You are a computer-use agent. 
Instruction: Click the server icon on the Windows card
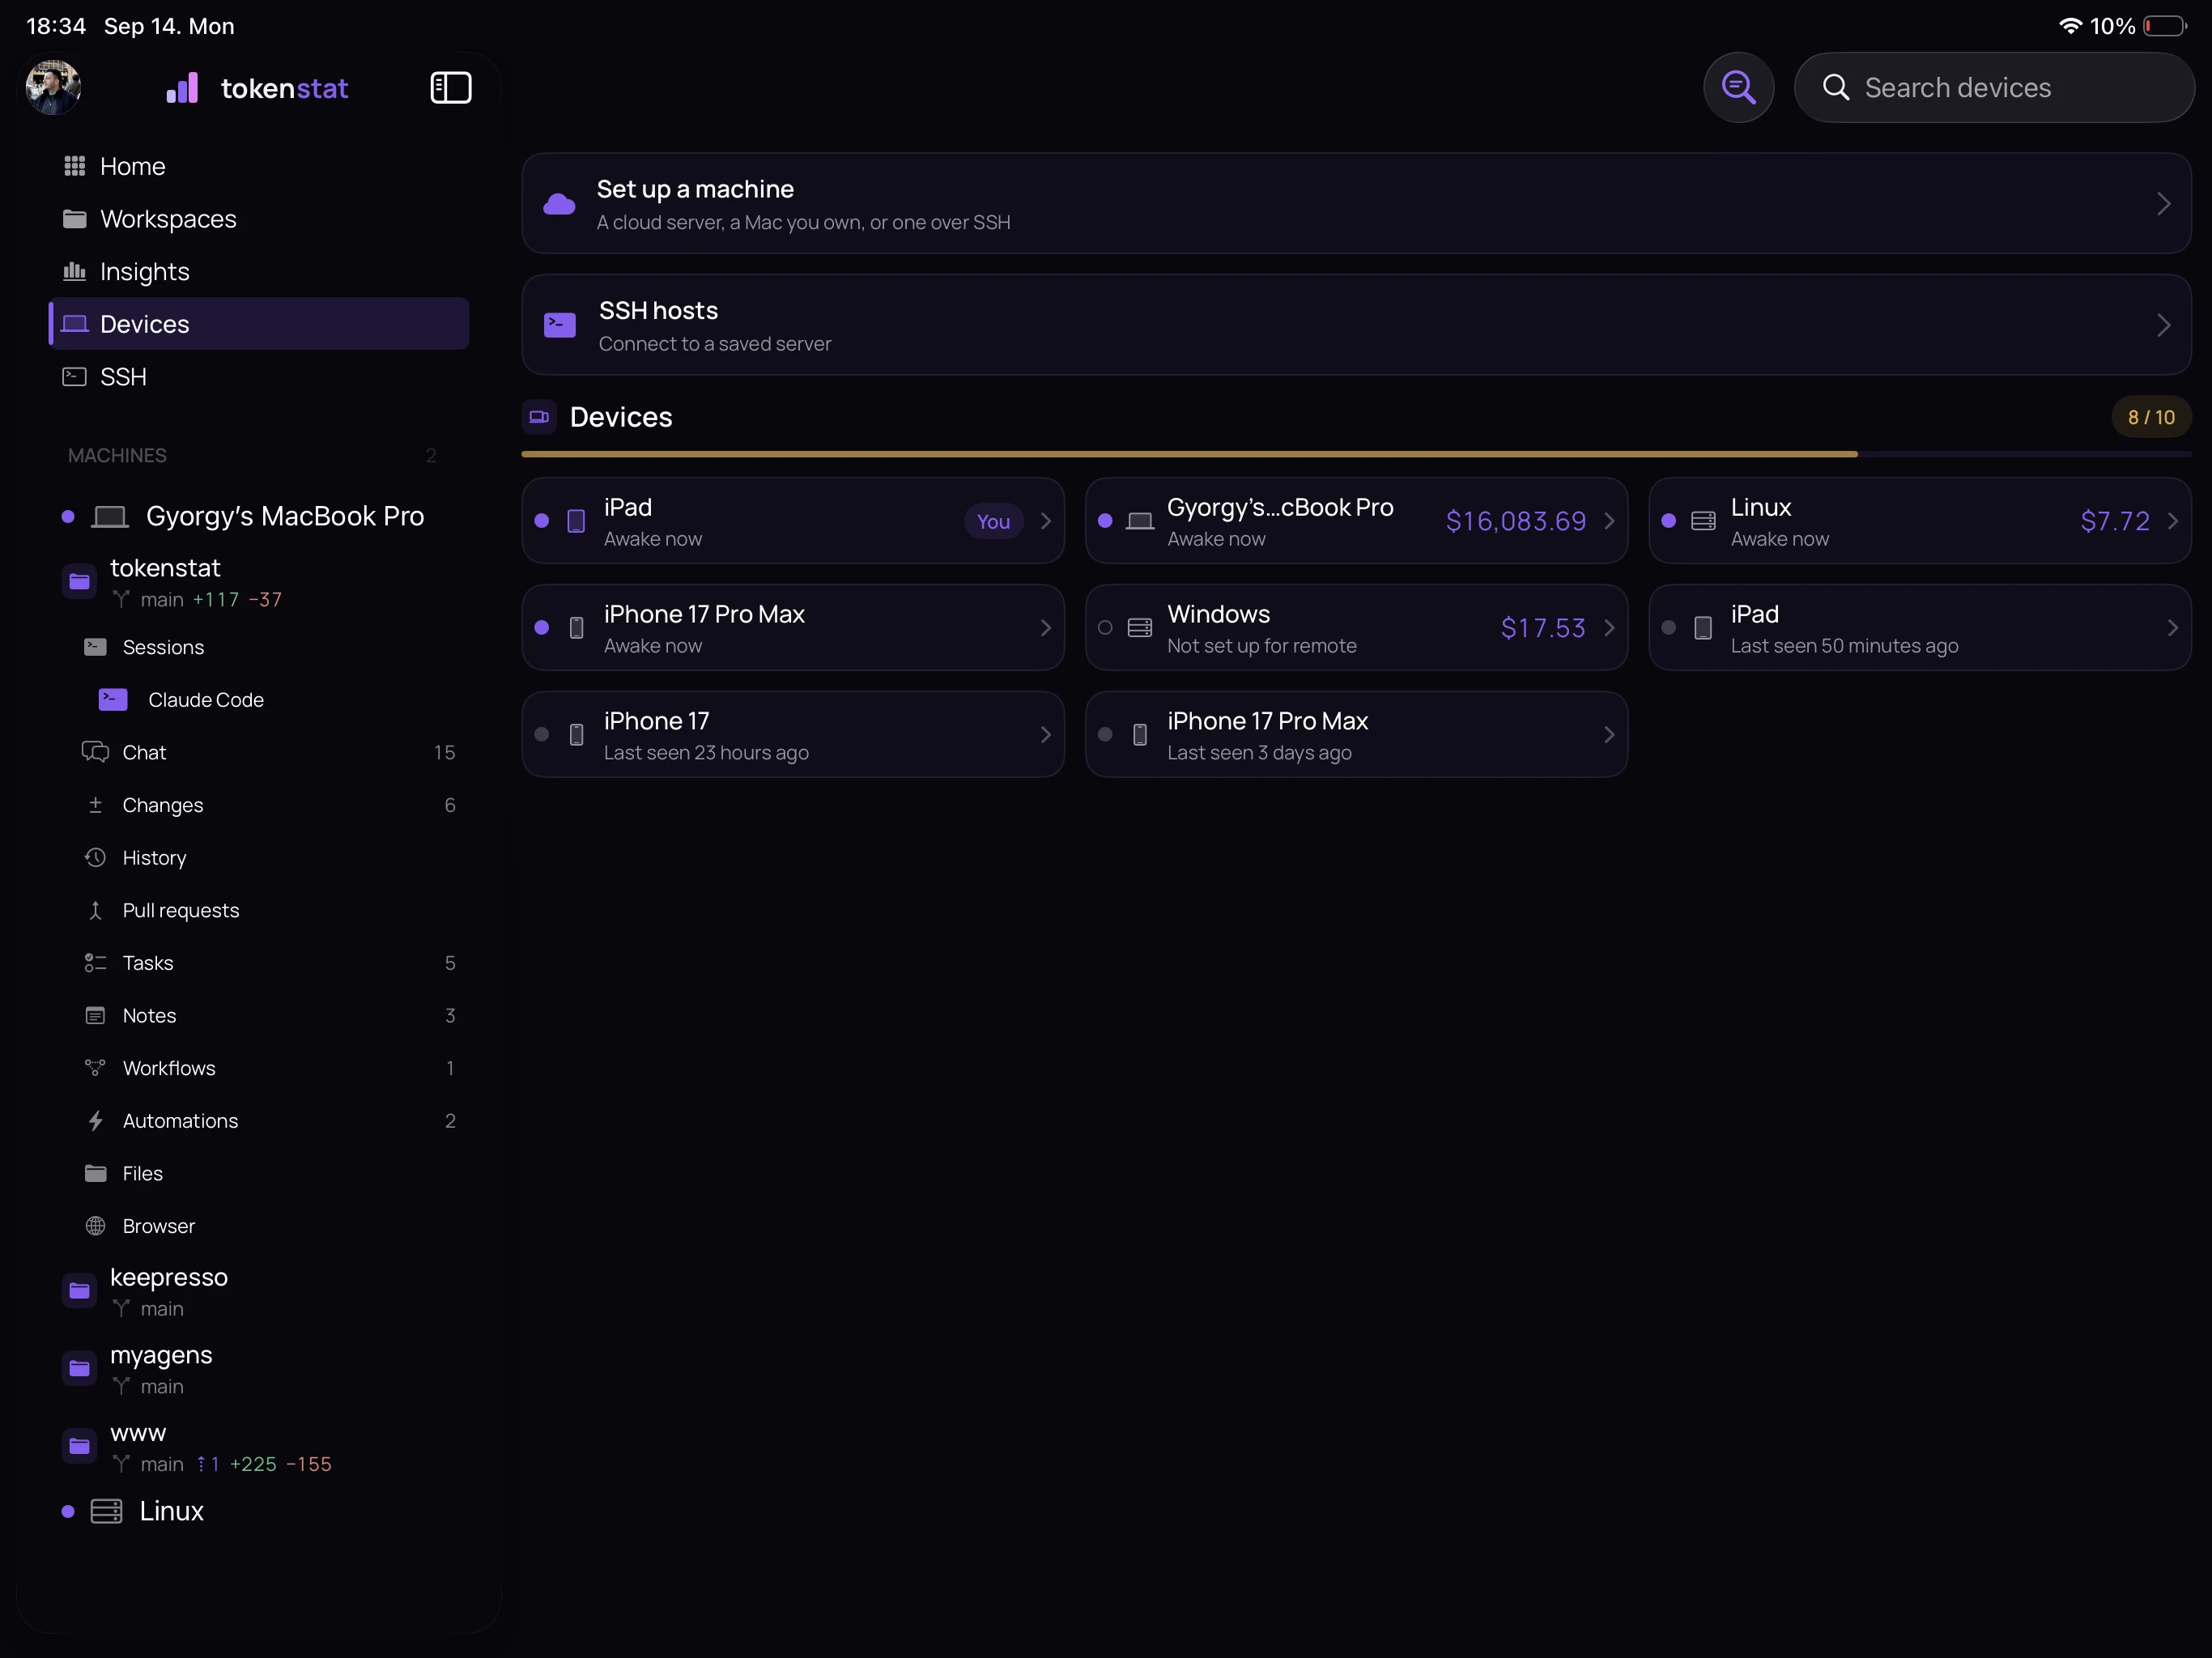click(1140, 628)
